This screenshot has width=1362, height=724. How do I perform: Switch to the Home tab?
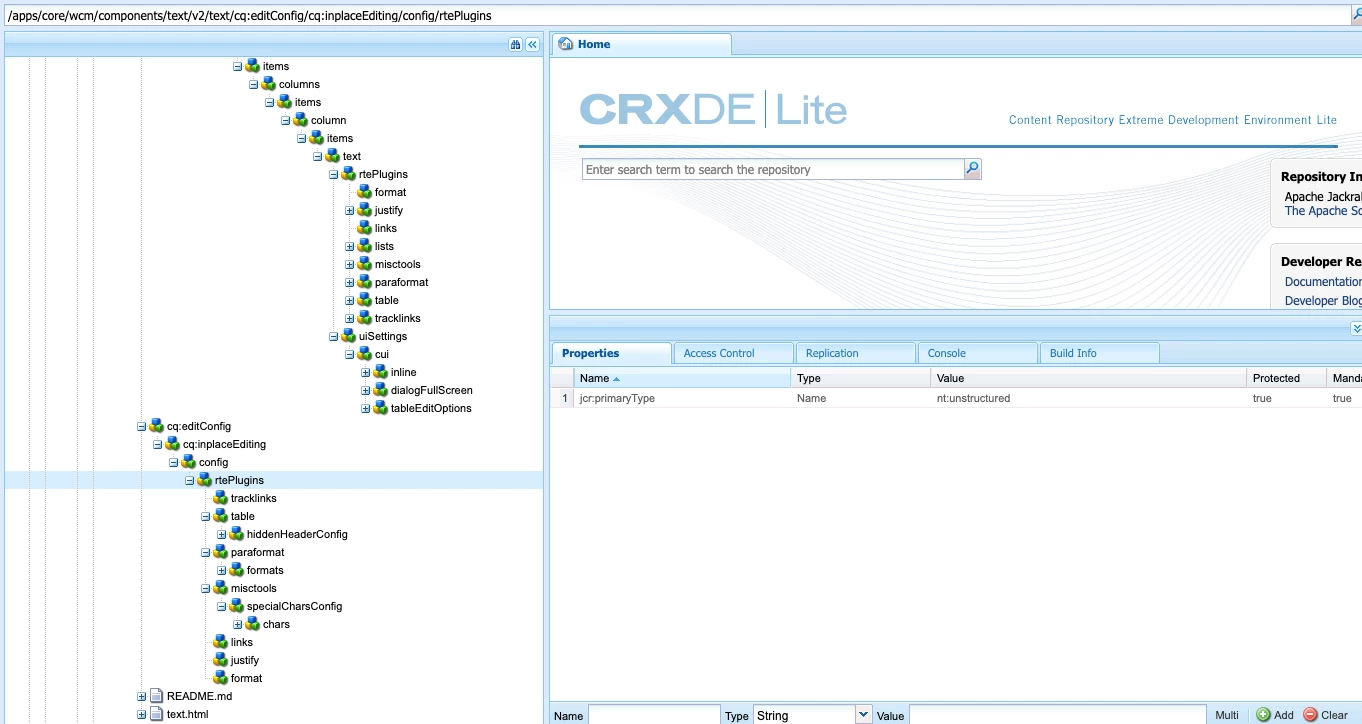tap(641, 44)
